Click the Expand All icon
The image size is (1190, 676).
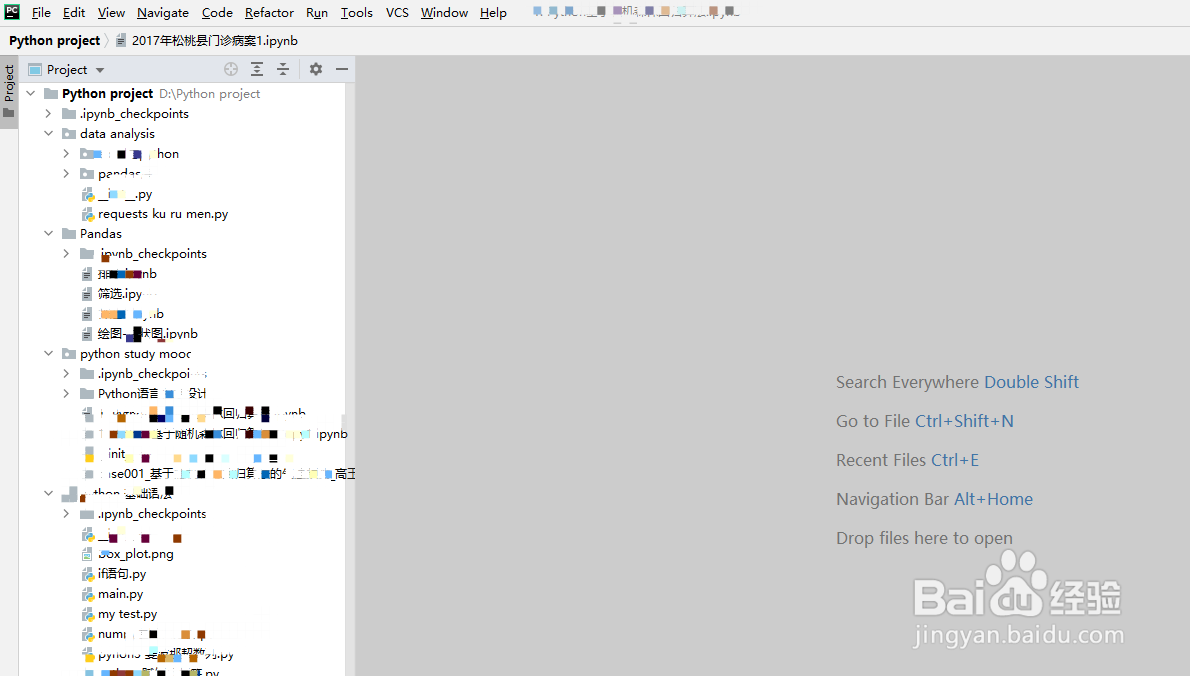pyautogui.click(x=257, y=69)
